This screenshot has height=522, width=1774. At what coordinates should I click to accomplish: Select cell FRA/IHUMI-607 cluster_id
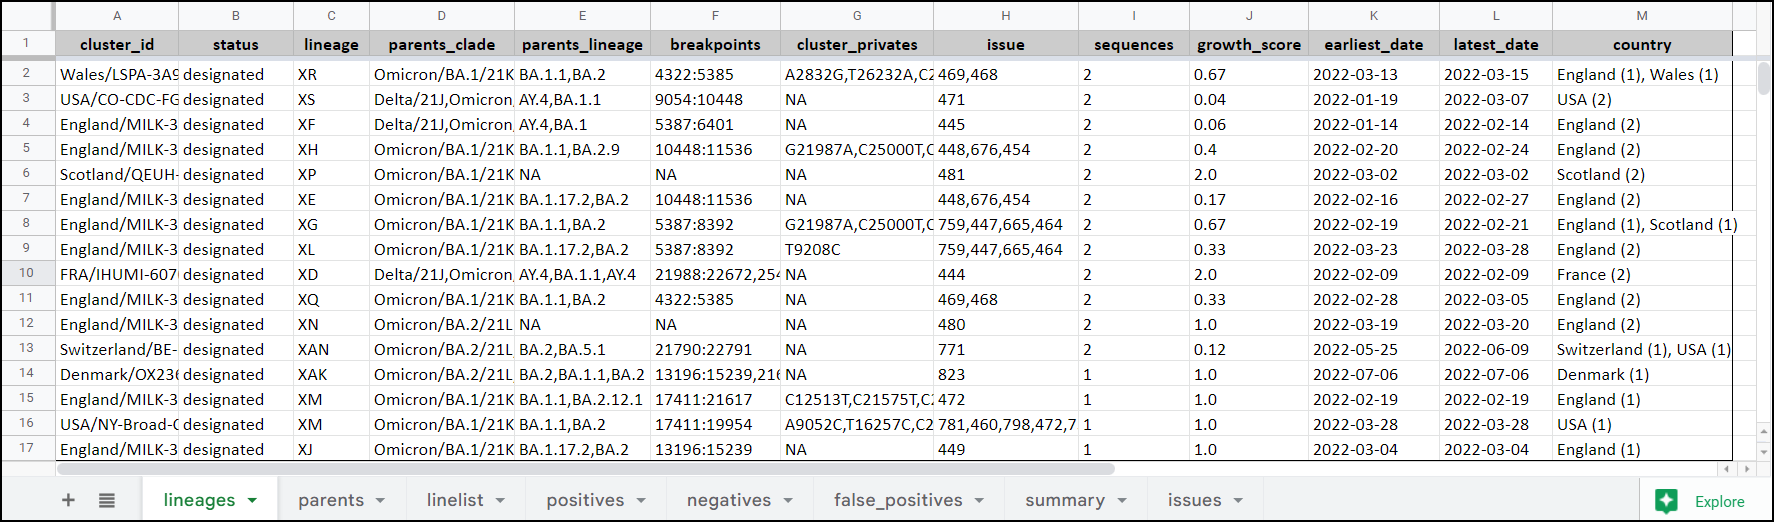pyautogui.click(x=117, y=274)
